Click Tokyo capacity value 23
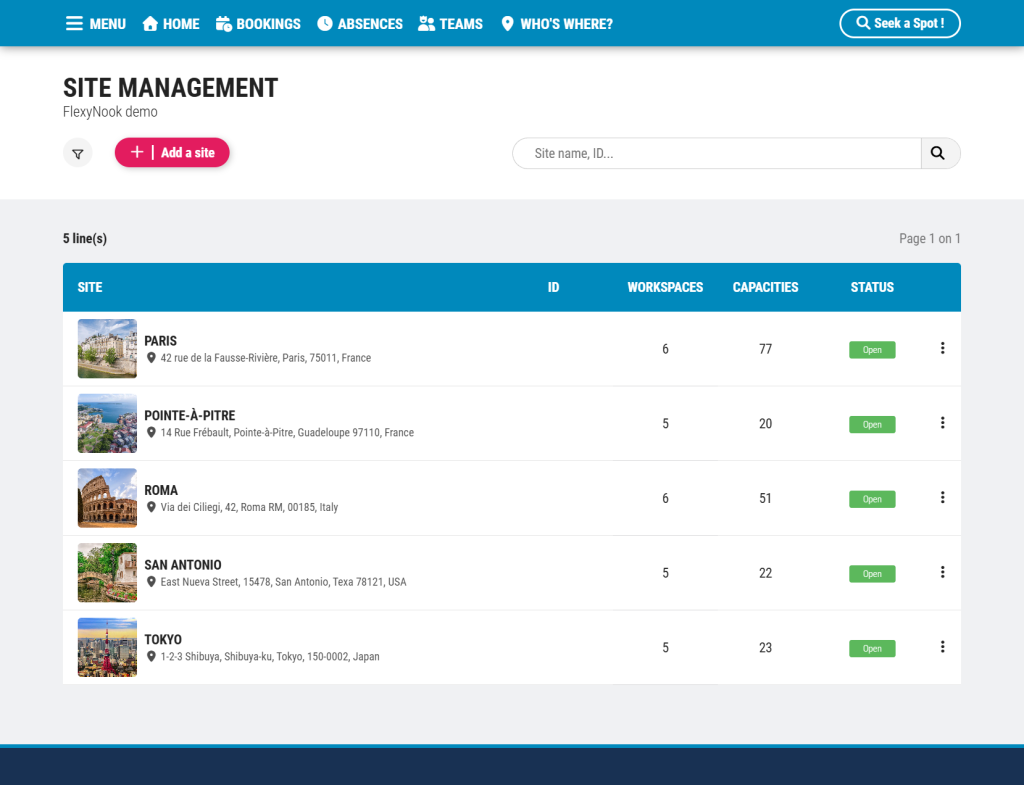This screenshot has height=785, width=1024. 765,648
